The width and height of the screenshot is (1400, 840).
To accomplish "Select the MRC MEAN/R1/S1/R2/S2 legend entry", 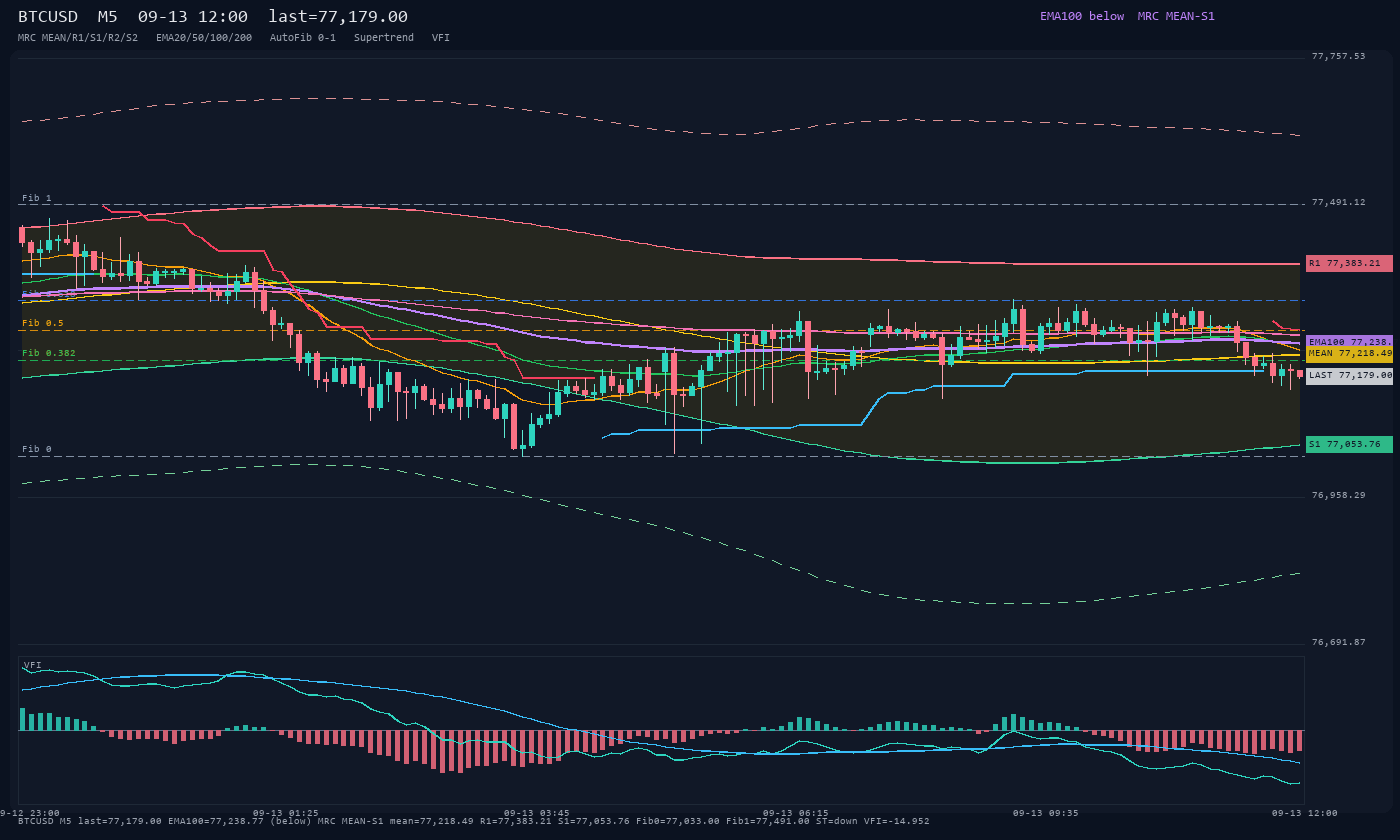I will [x=78, y=38].
